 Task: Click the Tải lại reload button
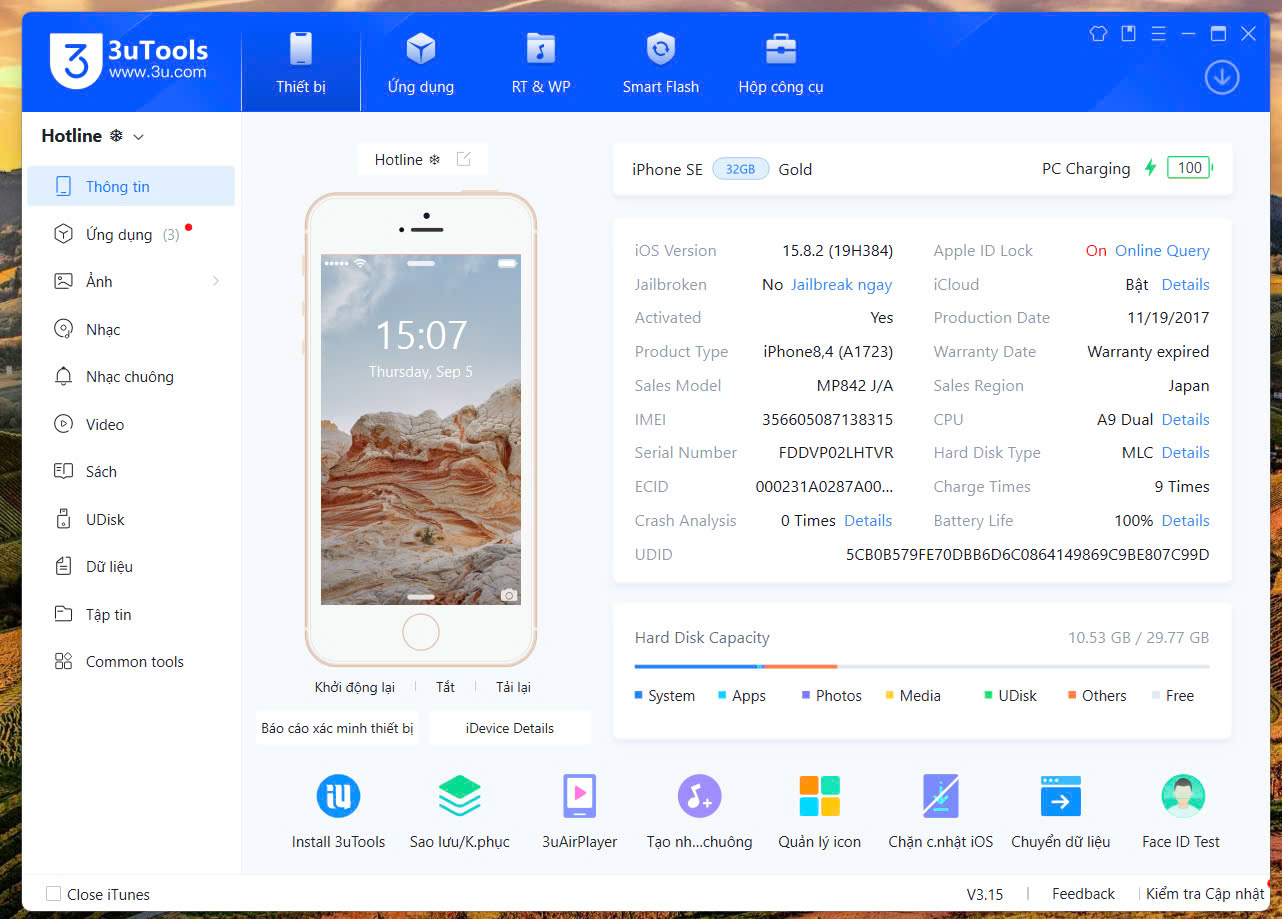tap(513, 687)
